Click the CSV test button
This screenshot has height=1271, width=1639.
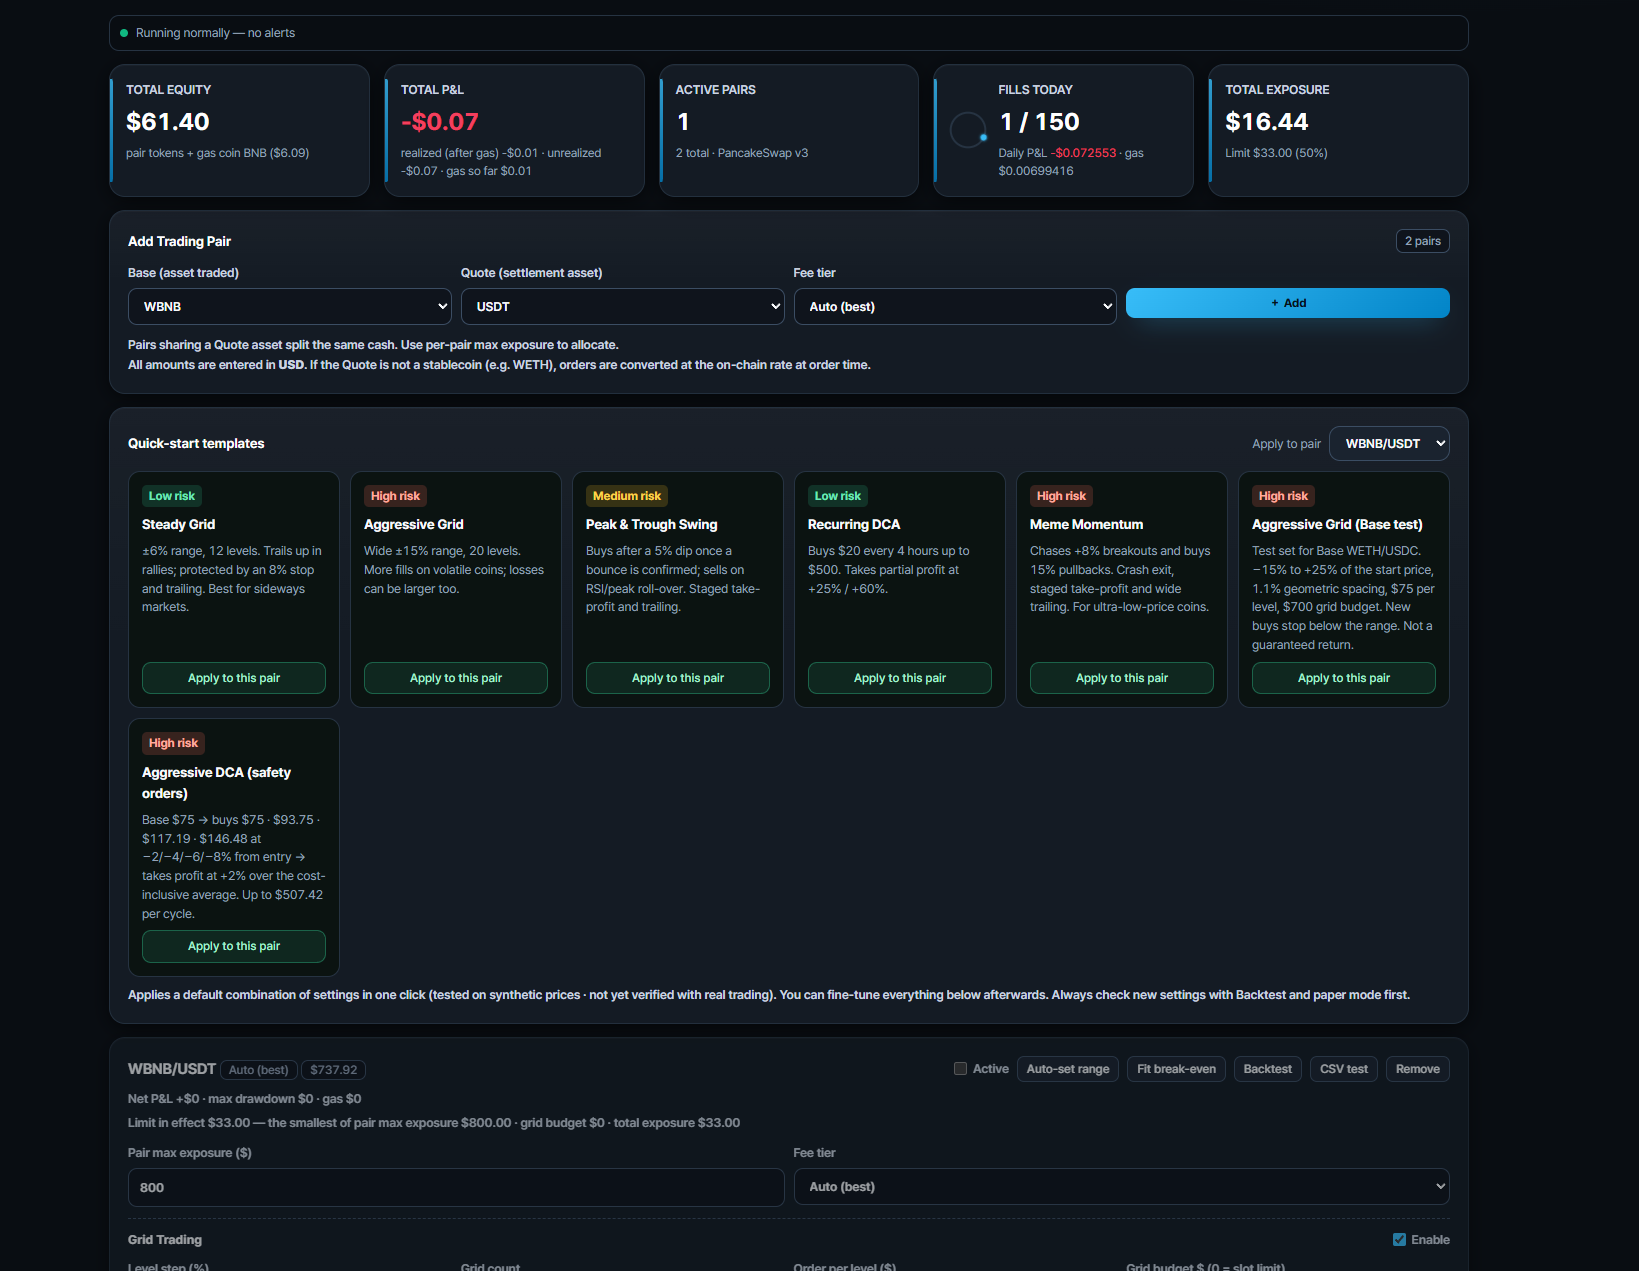tap(1344, 1069)
